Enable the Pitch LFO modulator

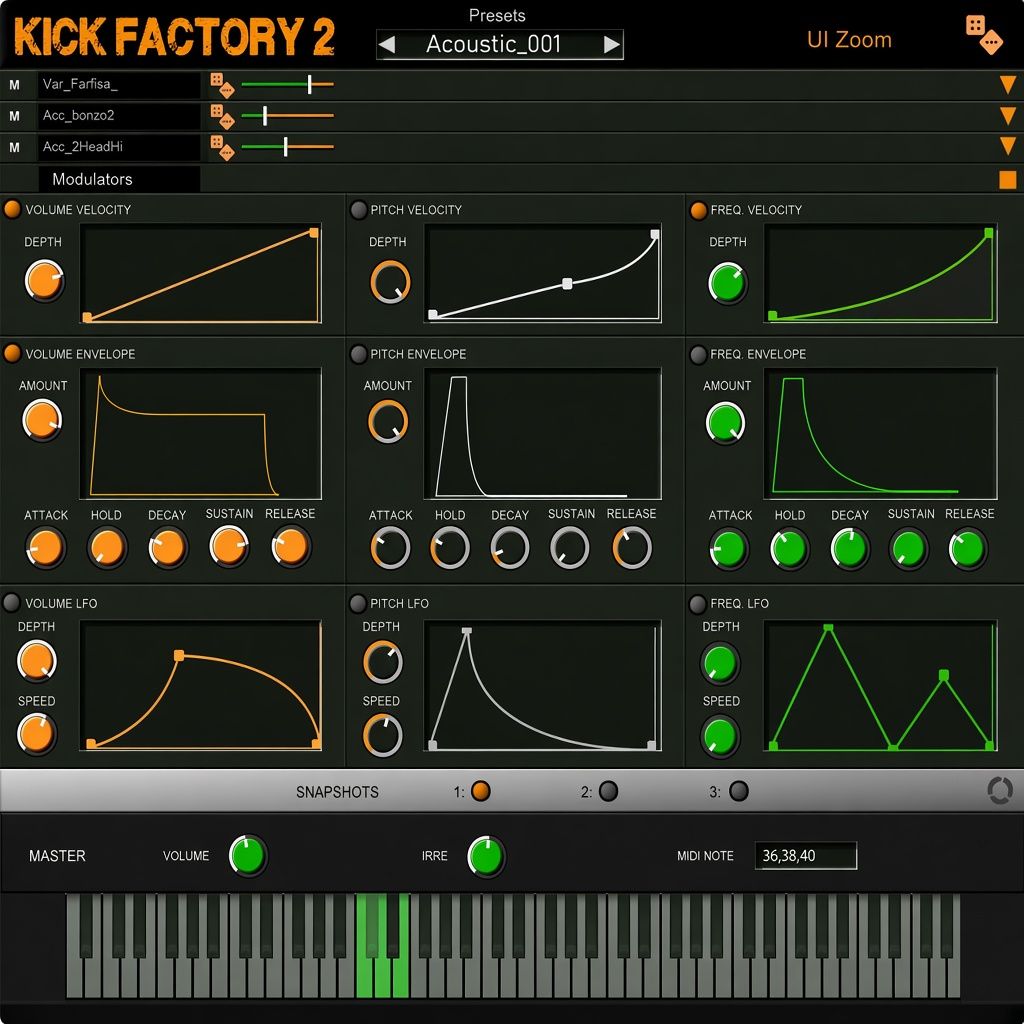(x=357, y=603)
